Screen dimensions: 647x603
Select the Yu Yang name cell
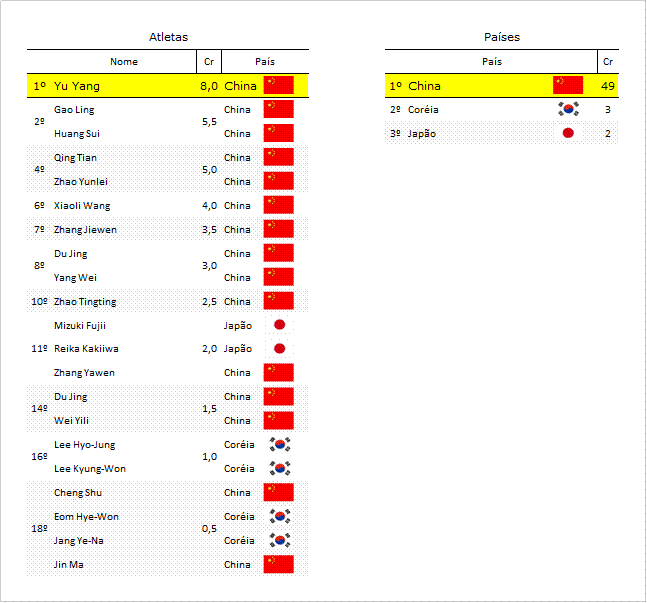pos(77,86)
